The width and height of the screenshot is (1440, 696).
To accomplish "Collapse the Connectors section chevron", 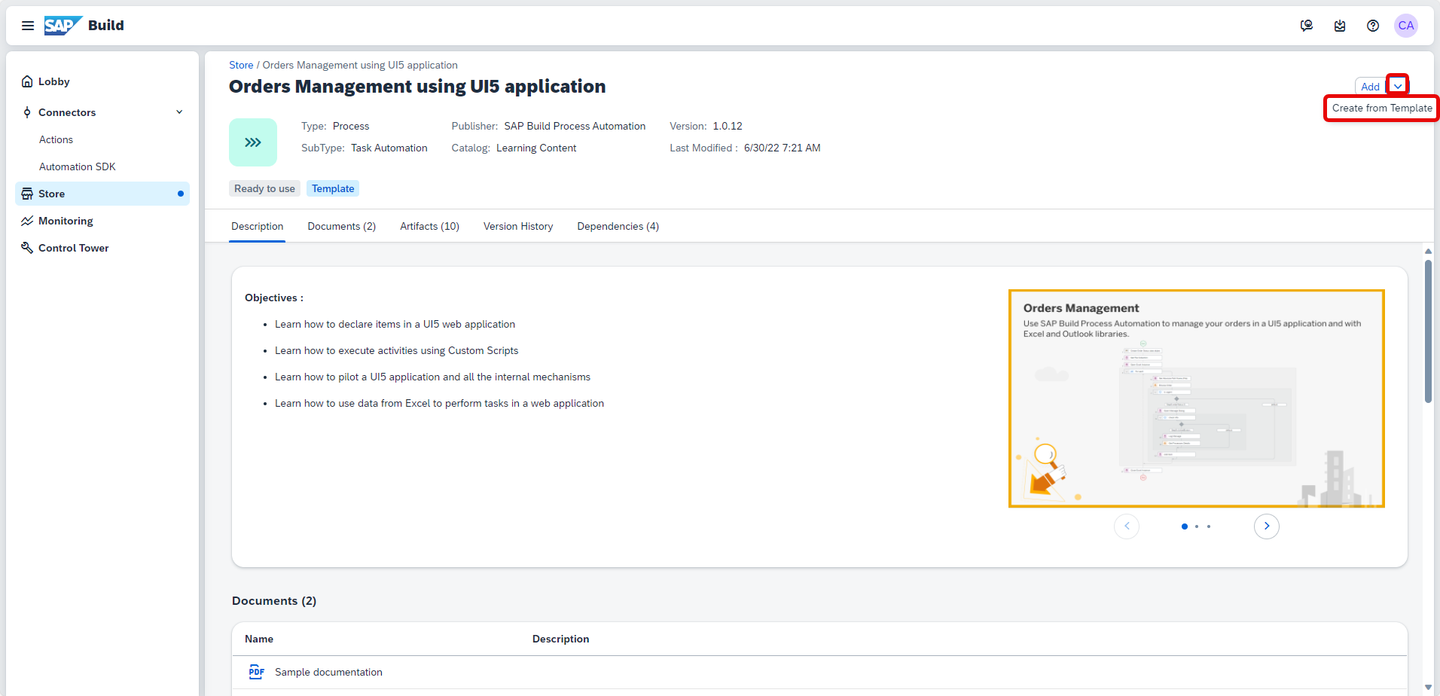I will [179, 112].
